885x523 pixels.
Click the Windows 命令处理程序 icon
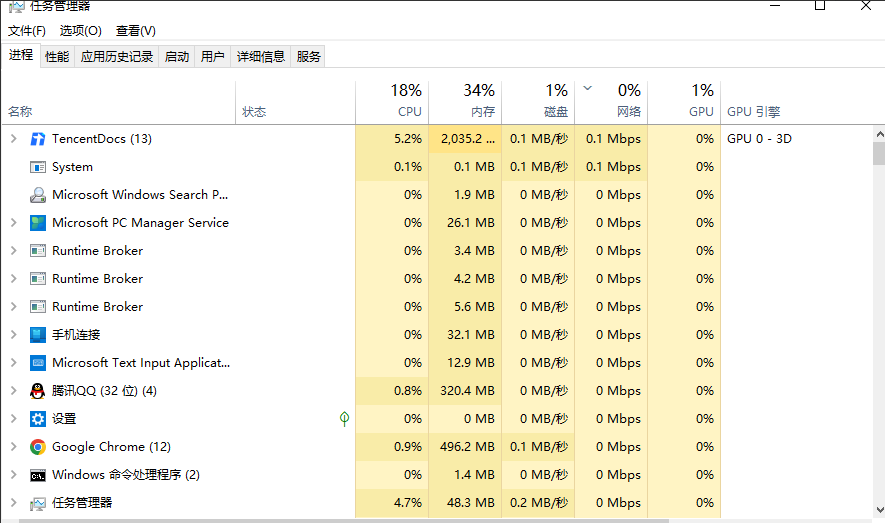tap(38, 475)
